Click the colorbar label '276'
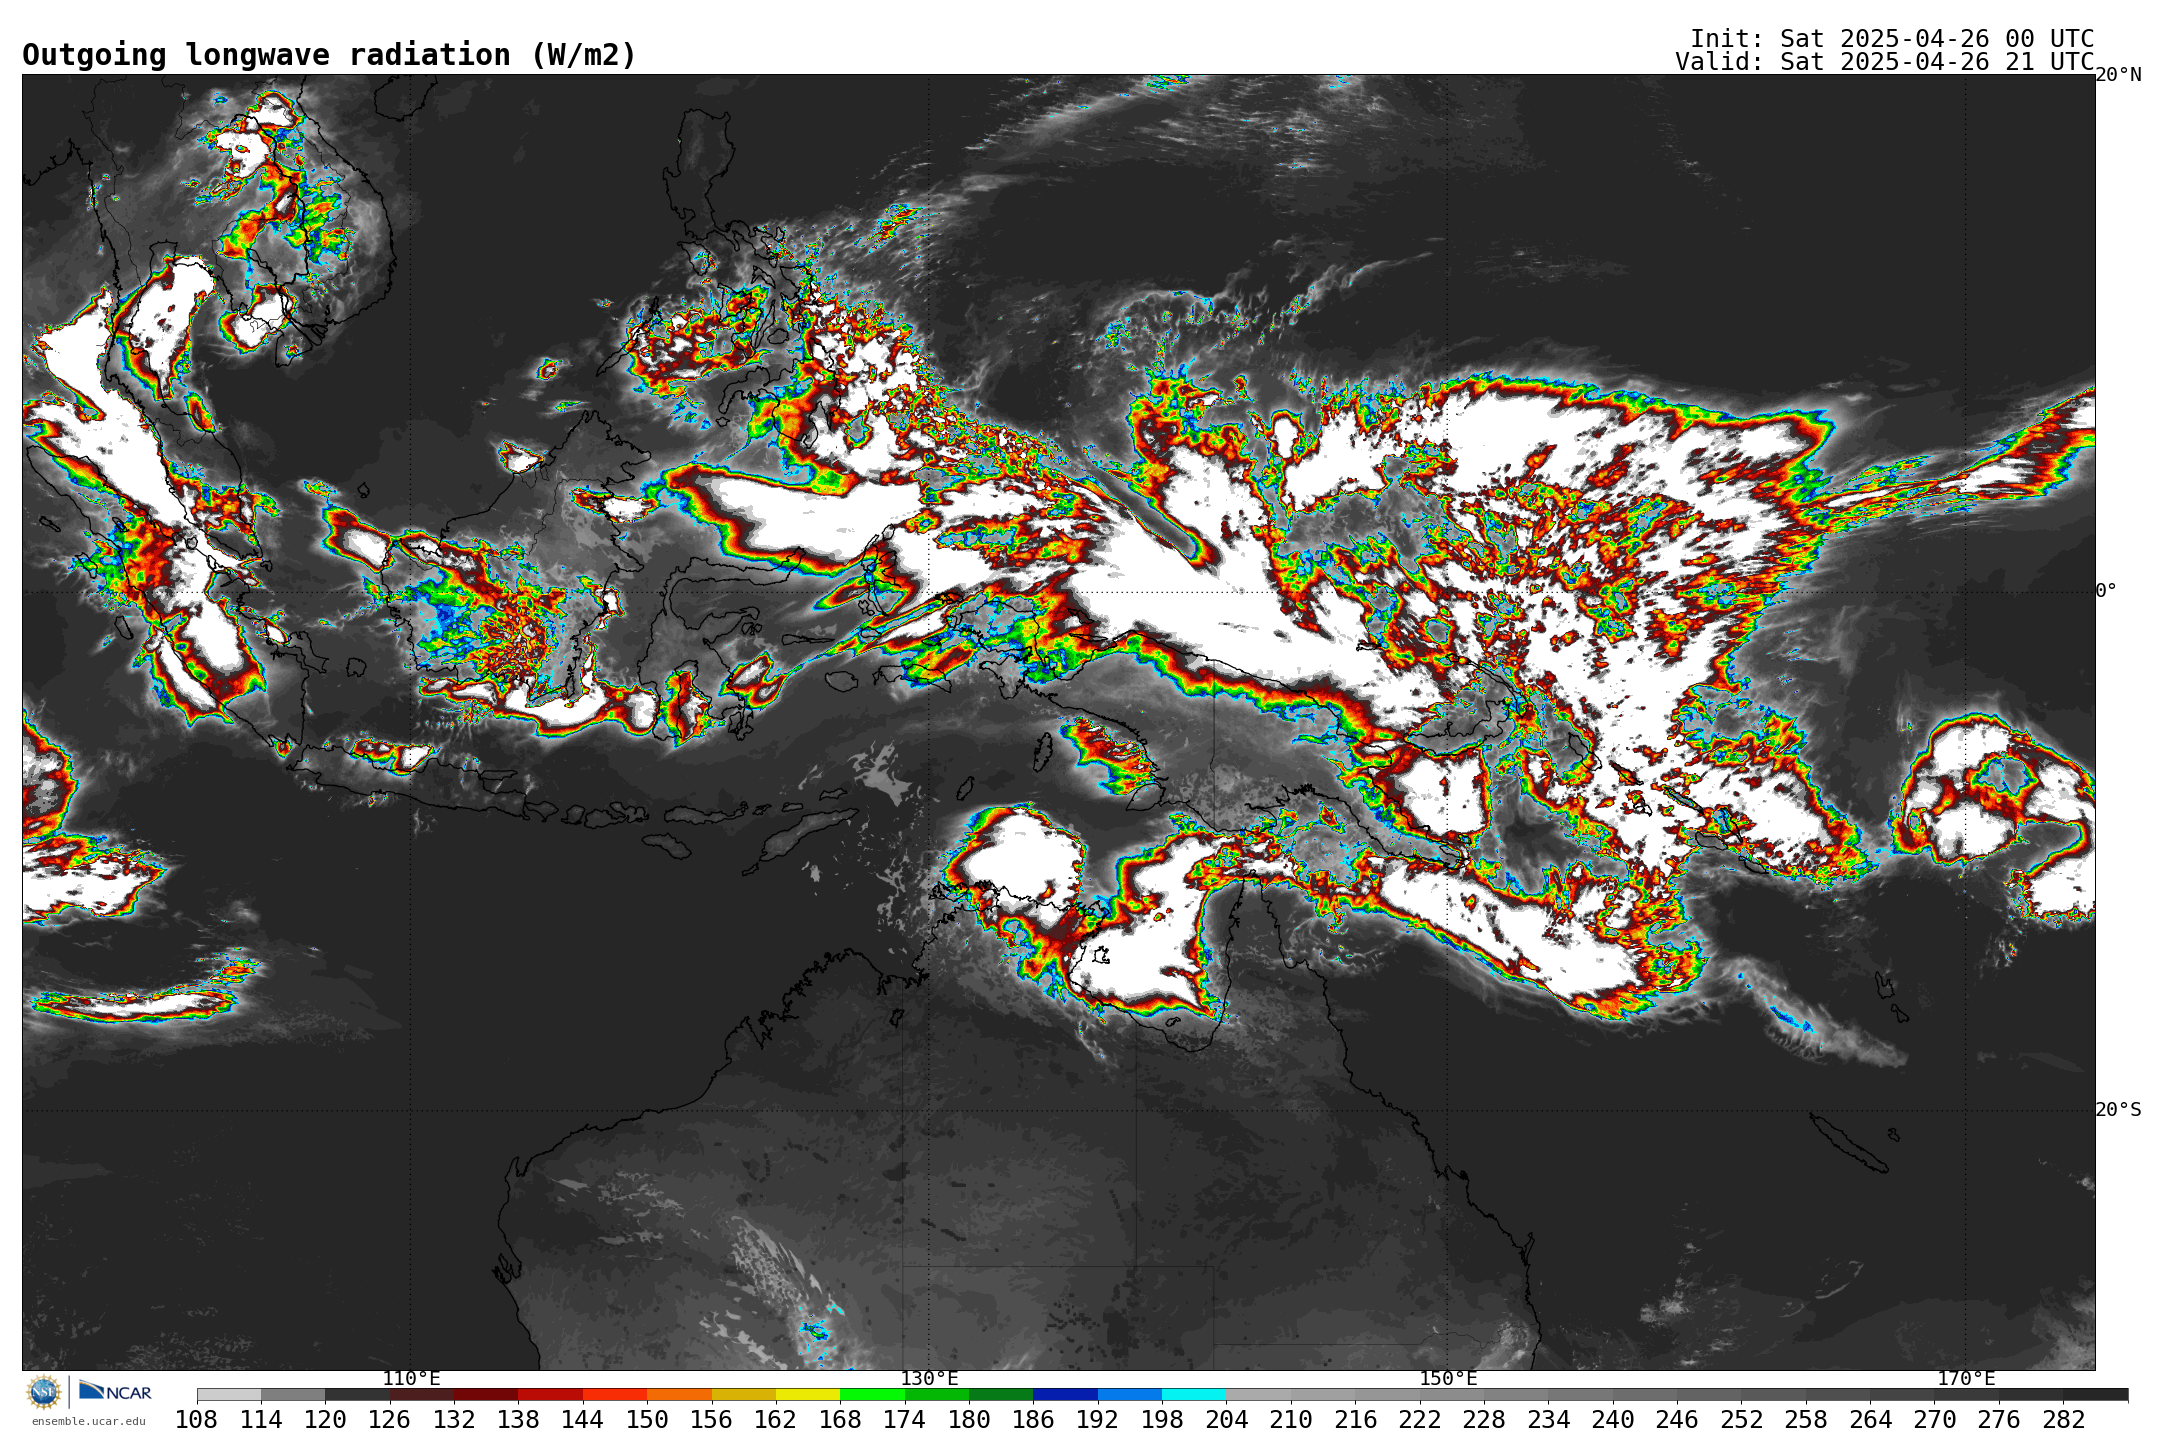This screenshot has width=2160, height=1433. point(1999,1420)
